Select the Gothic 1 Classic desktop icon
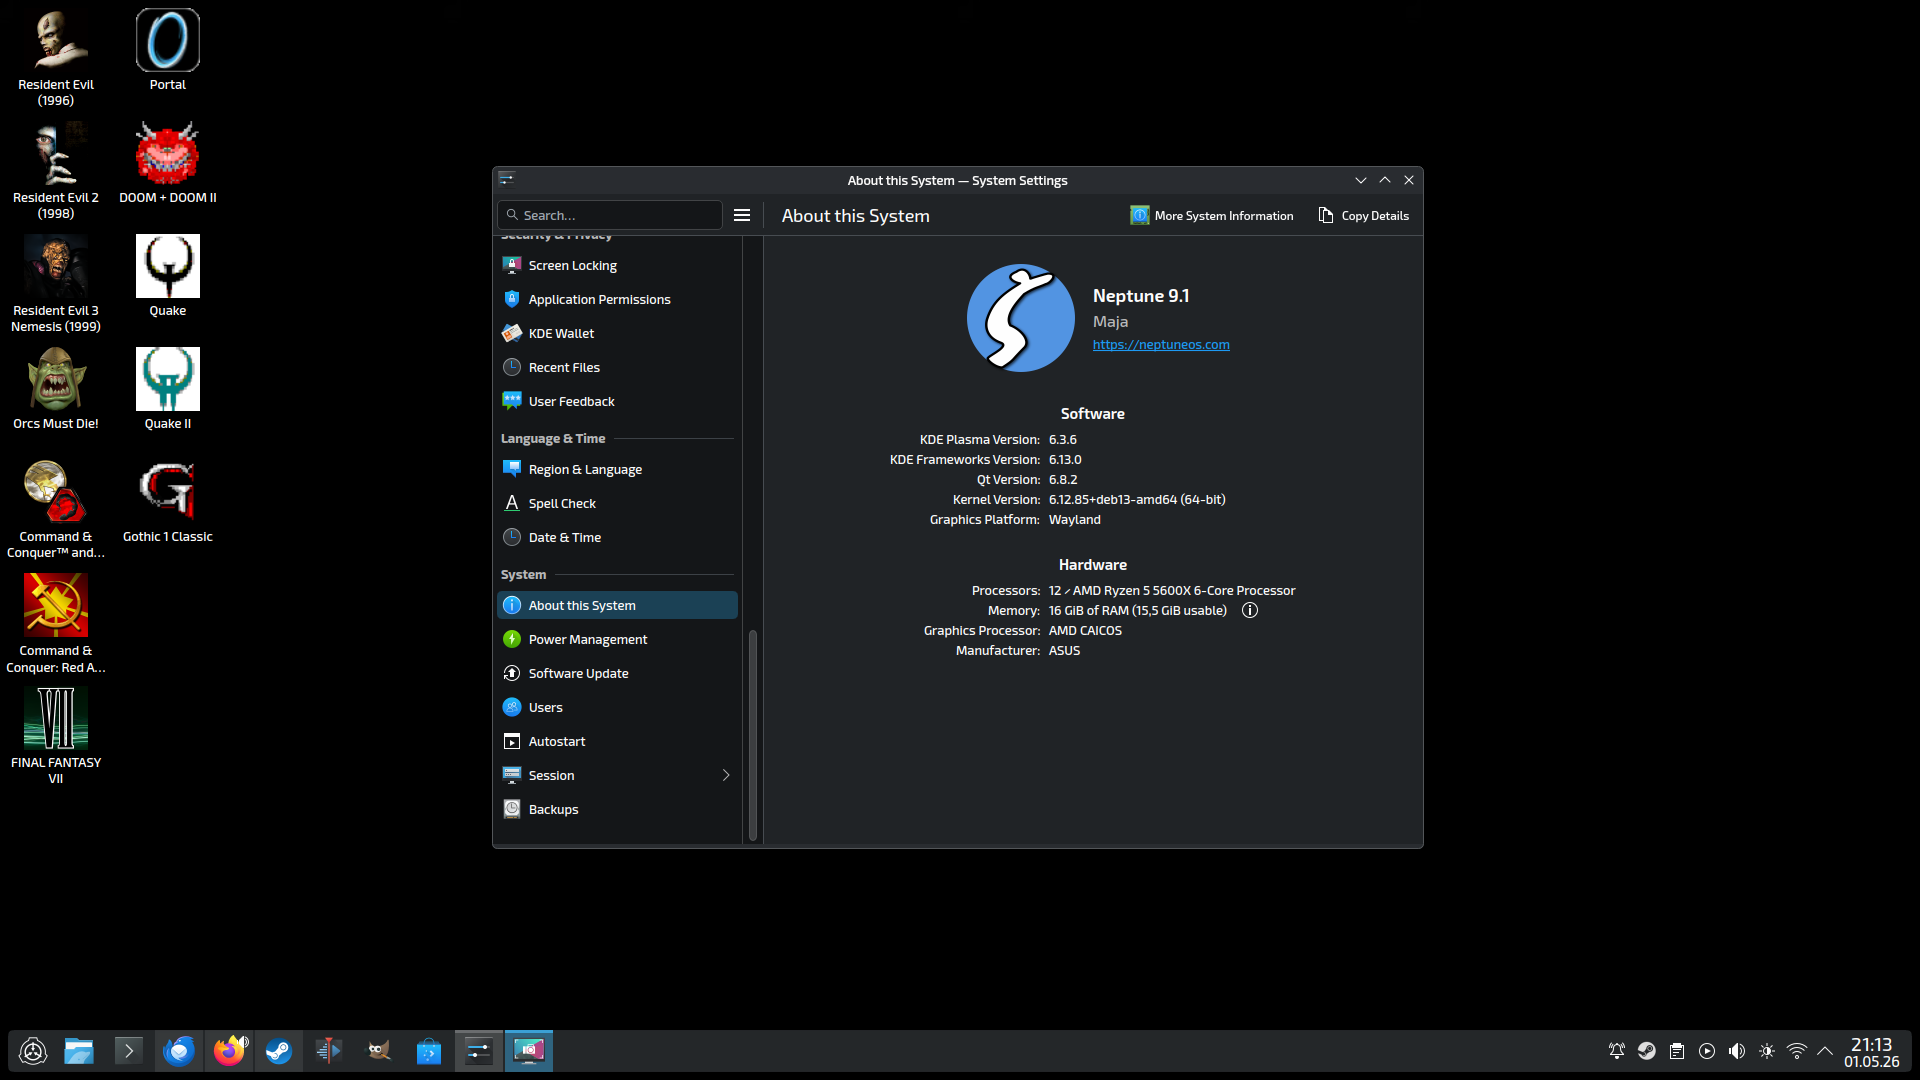The image size is (1920, 1080). pos(168,502)
